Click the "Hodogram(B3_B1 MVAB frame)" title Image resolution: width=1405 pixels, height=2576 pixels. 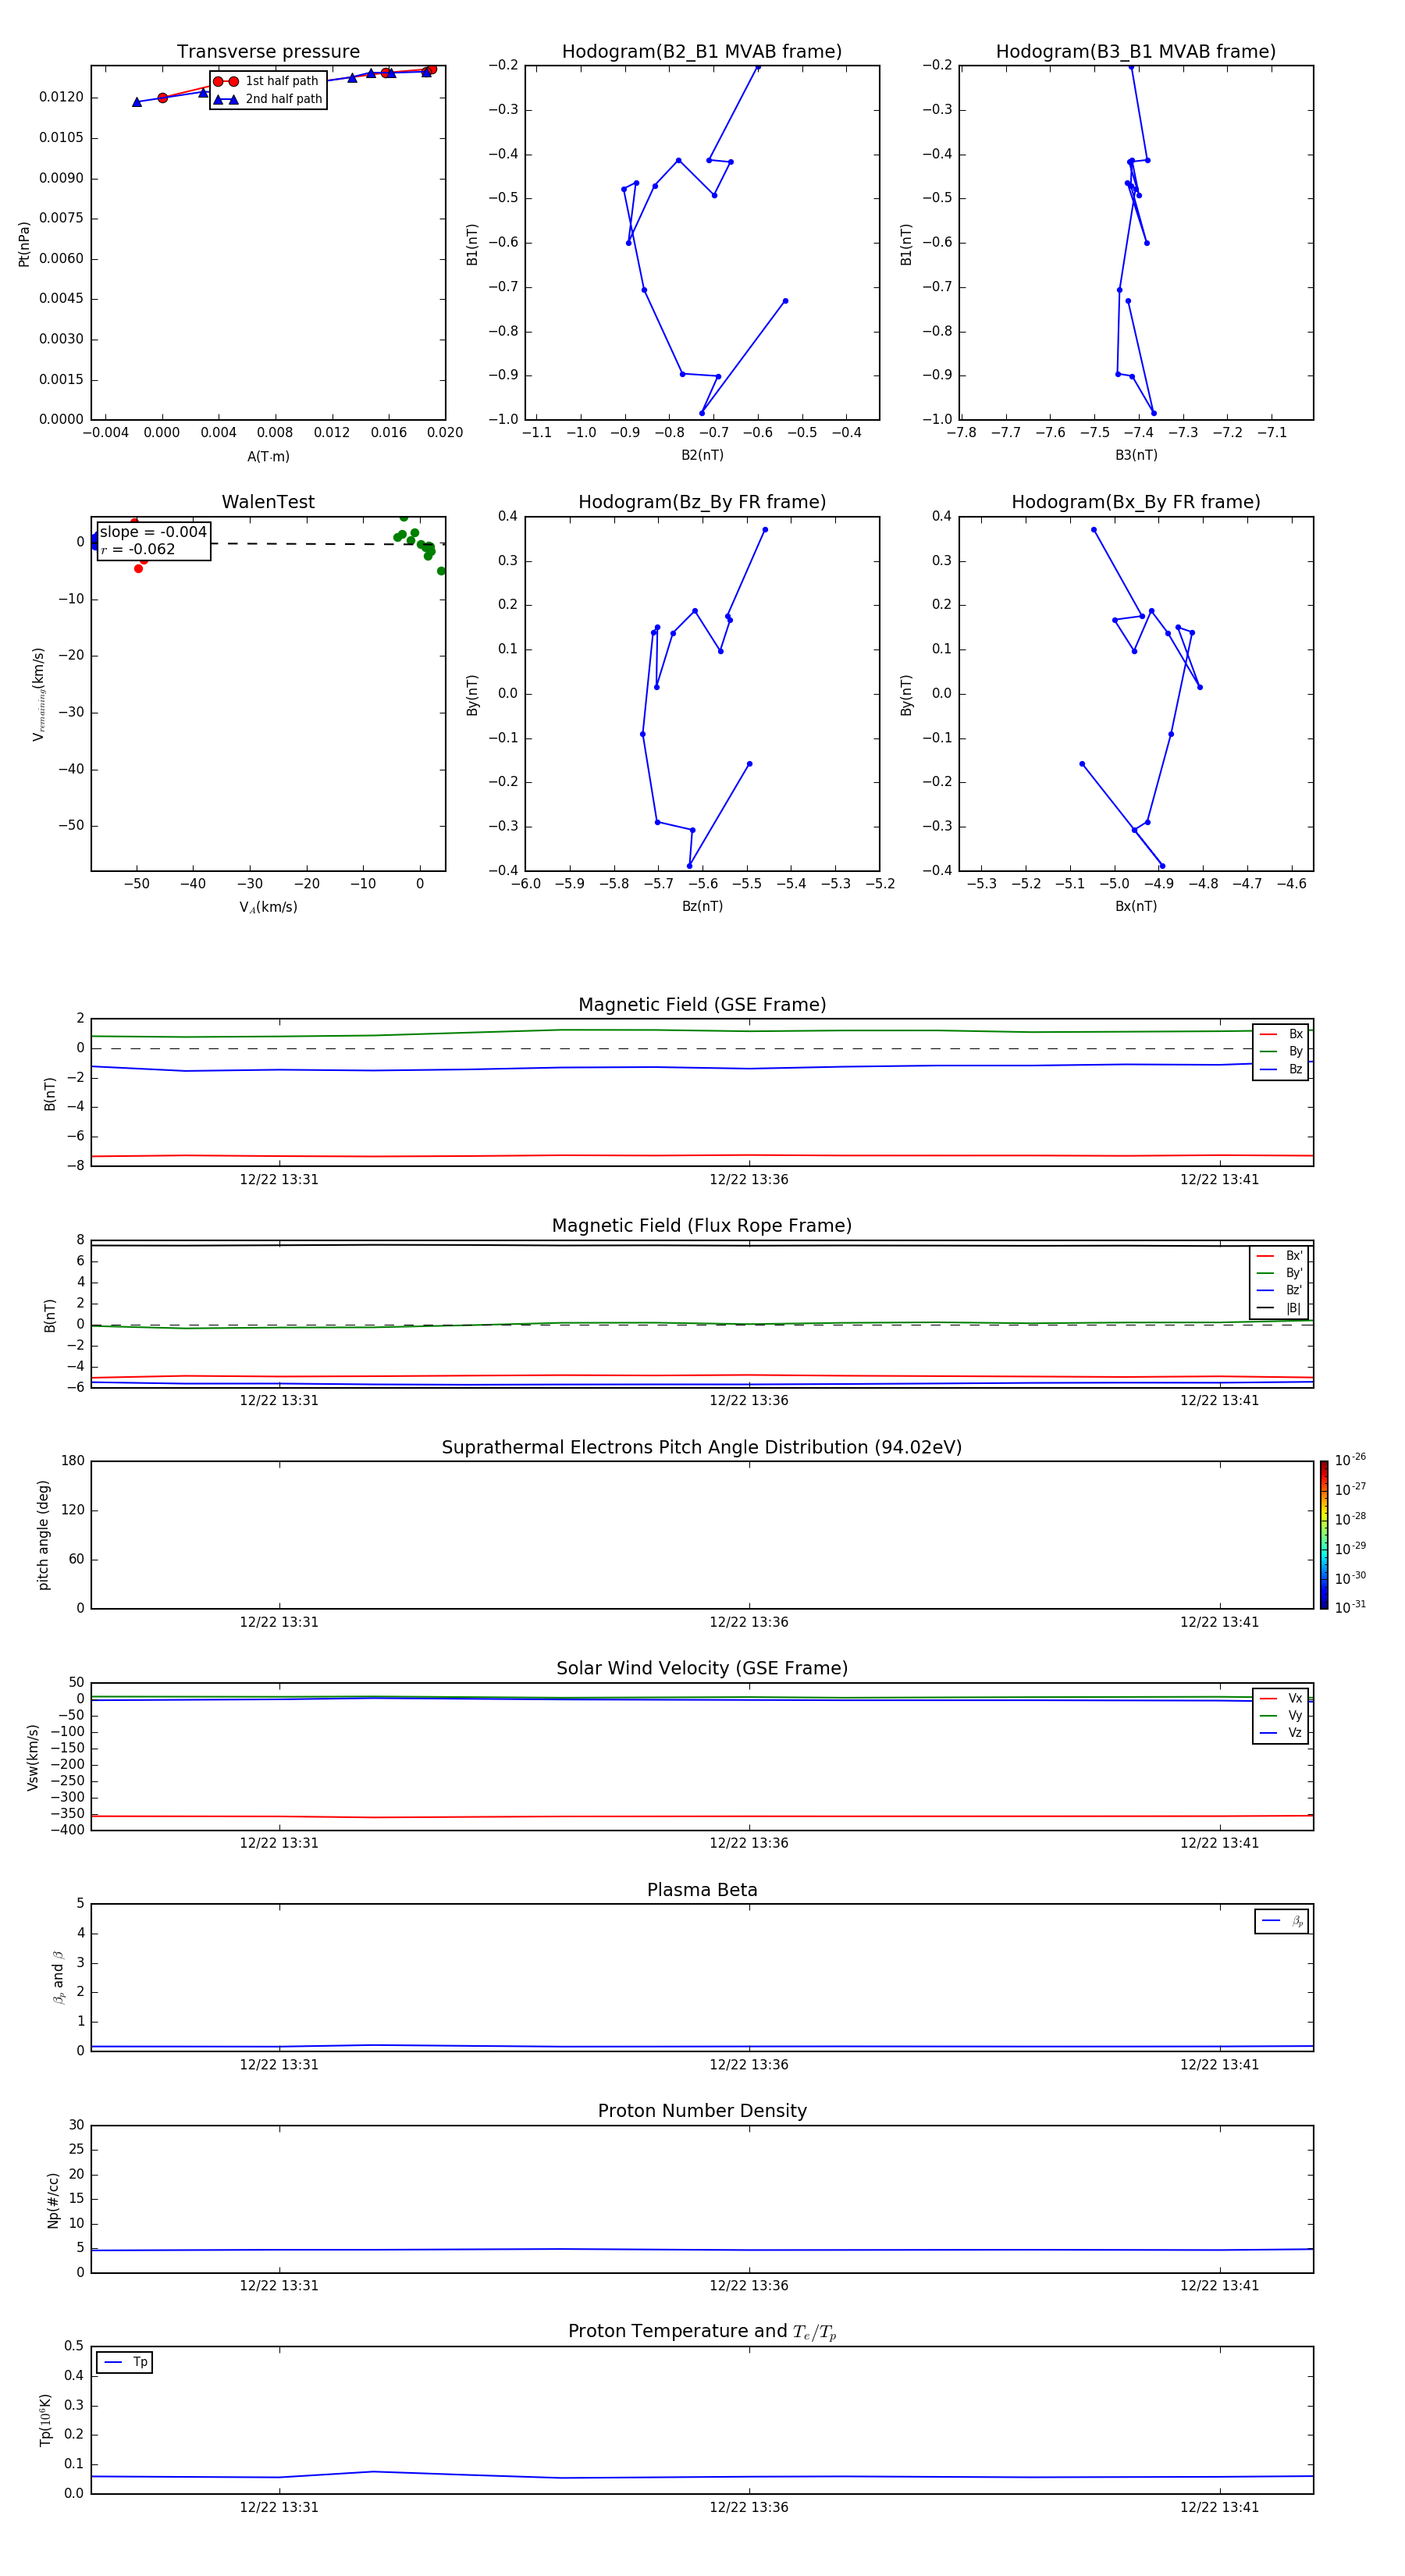point(1136,52)
